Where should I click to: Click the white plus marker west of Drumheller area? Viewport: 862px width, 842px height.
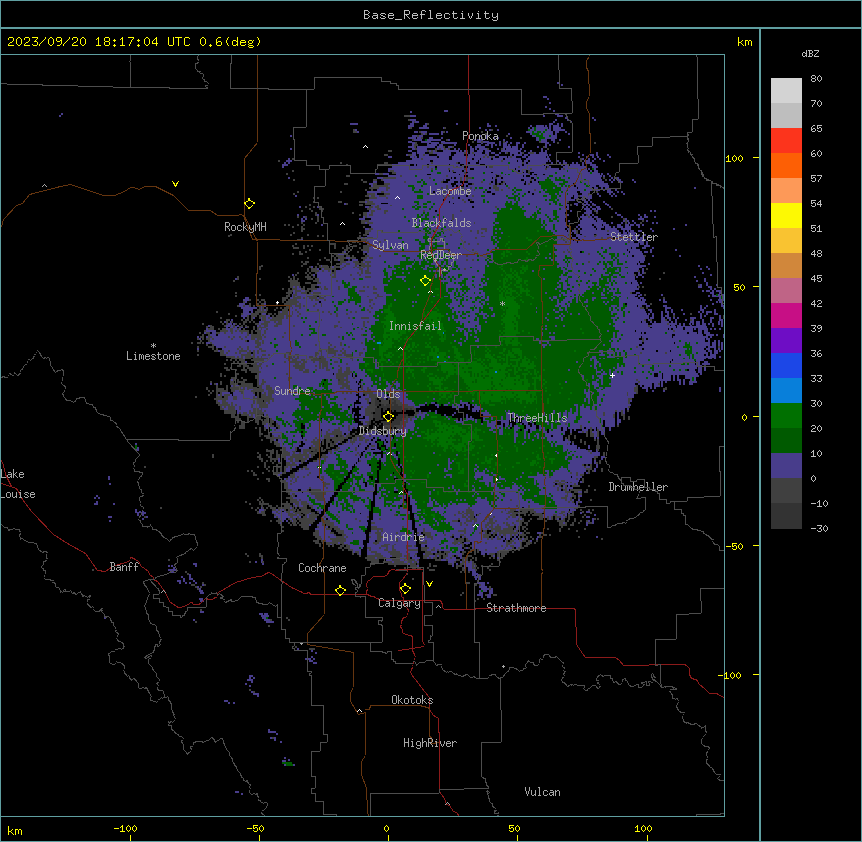[x=612, y=375]
